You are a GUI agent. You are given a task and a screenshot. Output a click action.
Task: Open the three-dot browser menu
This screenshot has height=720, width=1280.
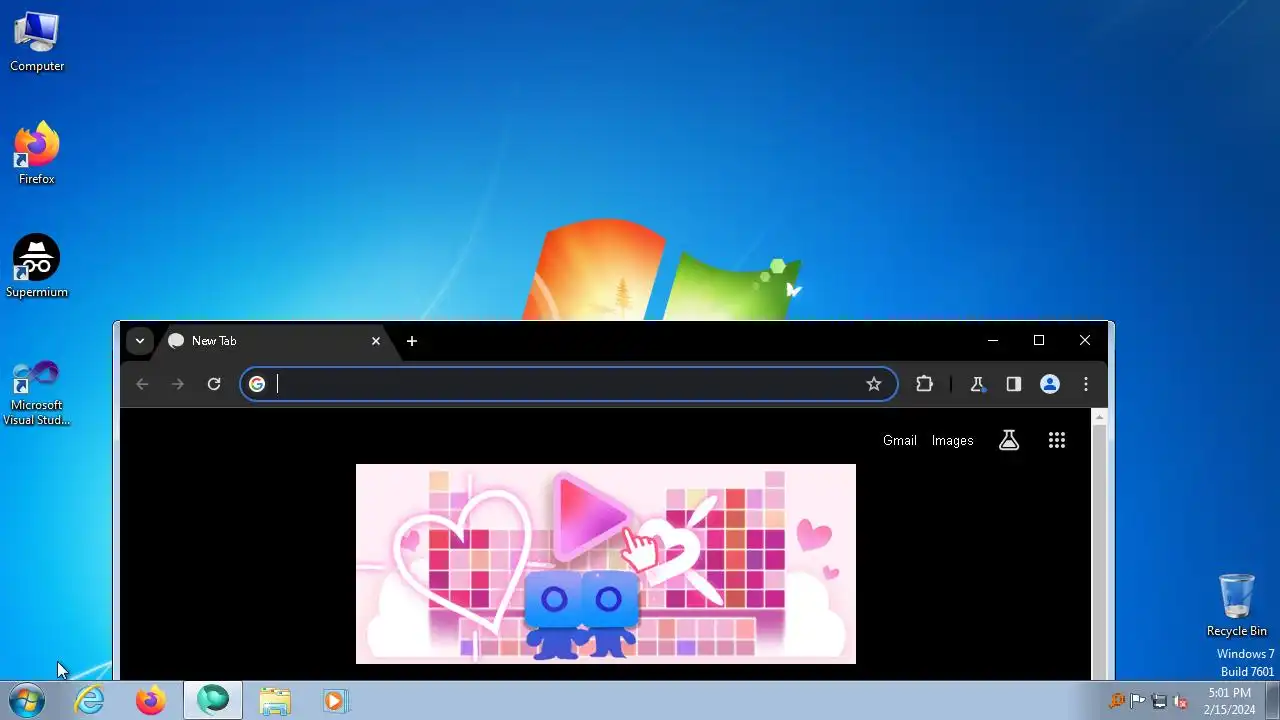1086,384
